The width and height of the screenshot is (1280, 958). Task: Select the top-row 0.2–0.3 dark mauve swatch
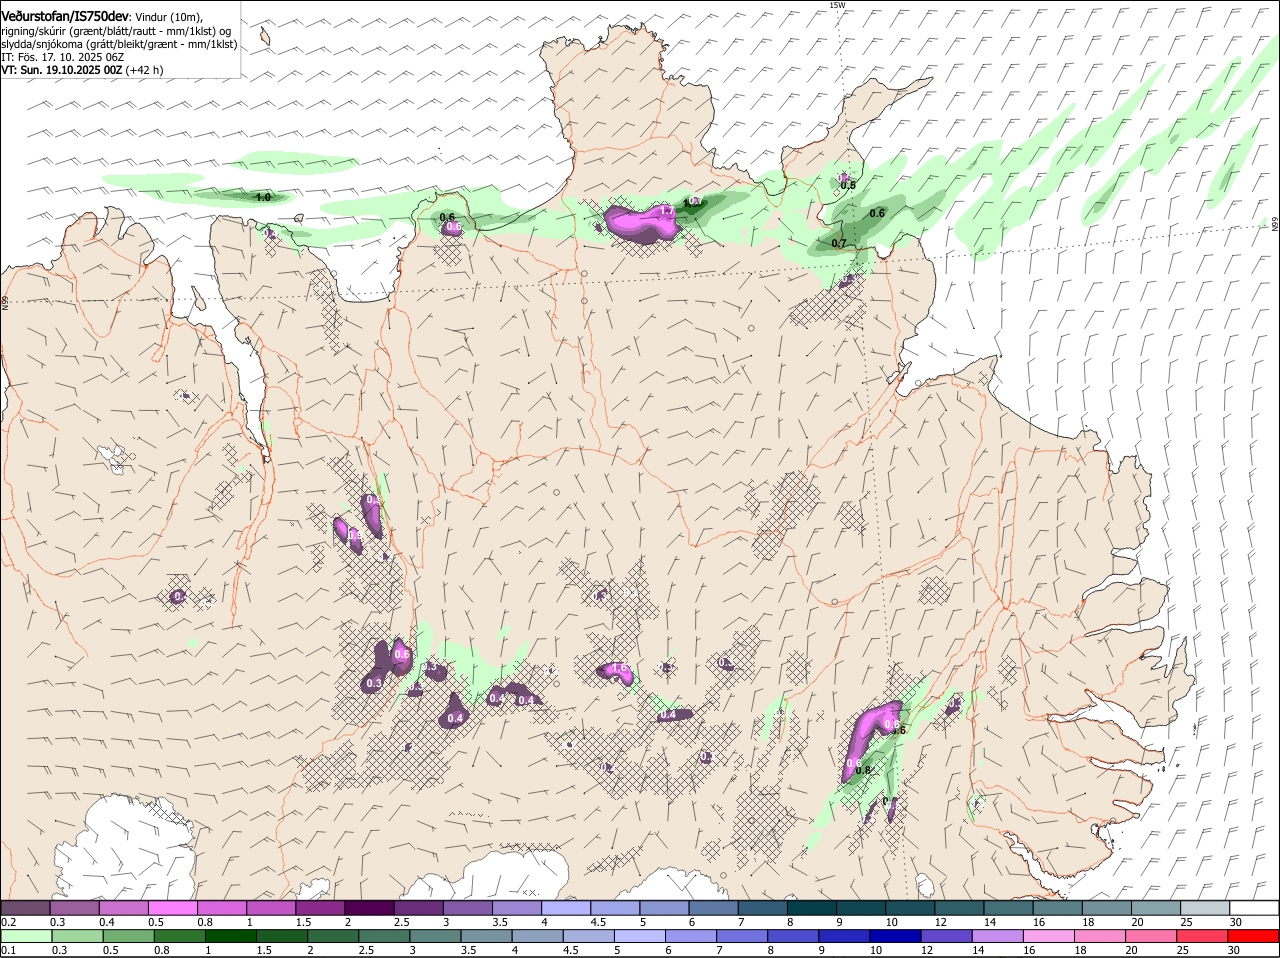click(x=26, y=908)
